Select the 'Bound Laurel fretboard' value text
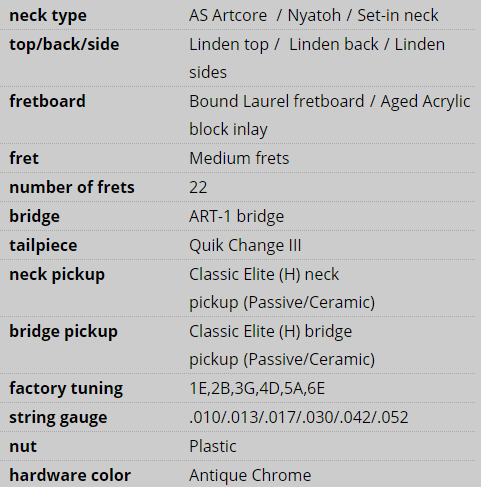 [x=277, y=101]
